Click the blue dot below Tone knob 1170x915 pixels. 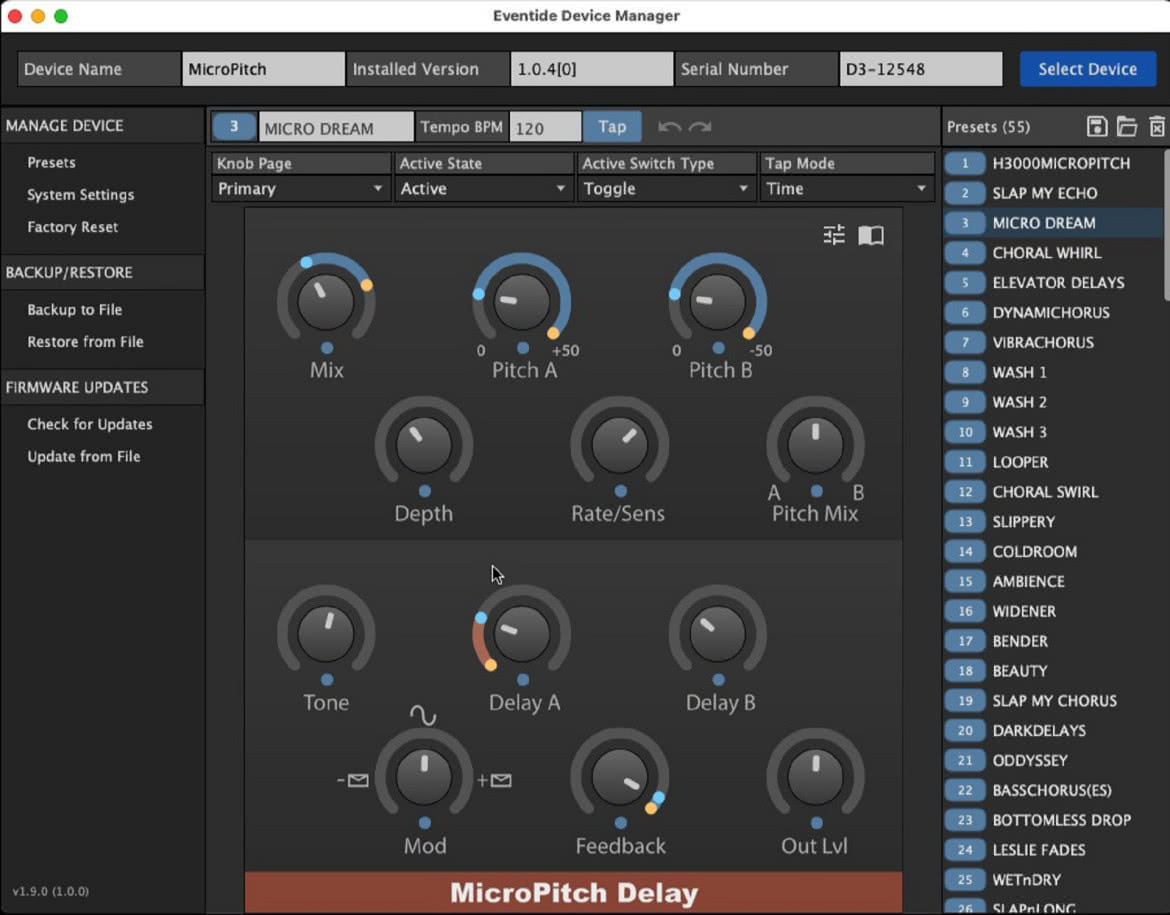click(x=327, y=680)
